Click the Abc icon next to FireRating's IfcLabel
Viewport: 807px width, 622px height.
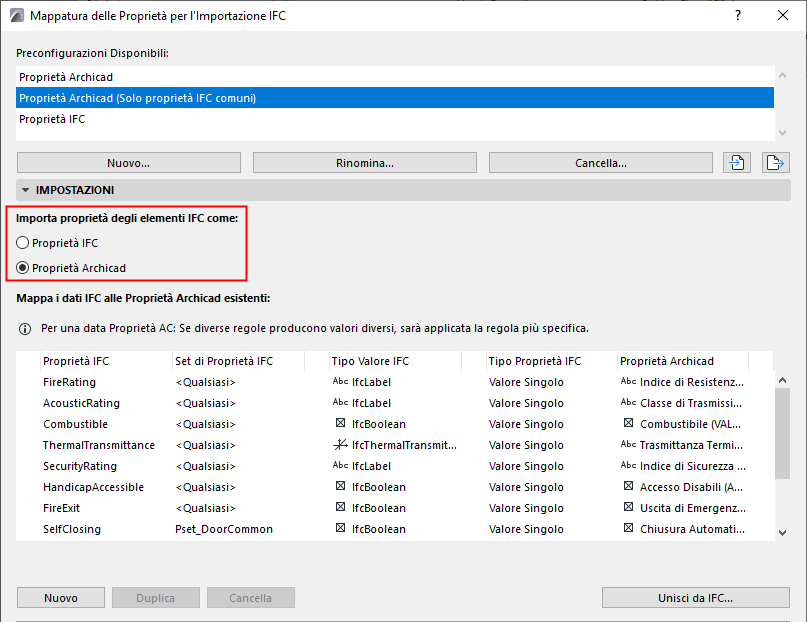coord(340,382)
